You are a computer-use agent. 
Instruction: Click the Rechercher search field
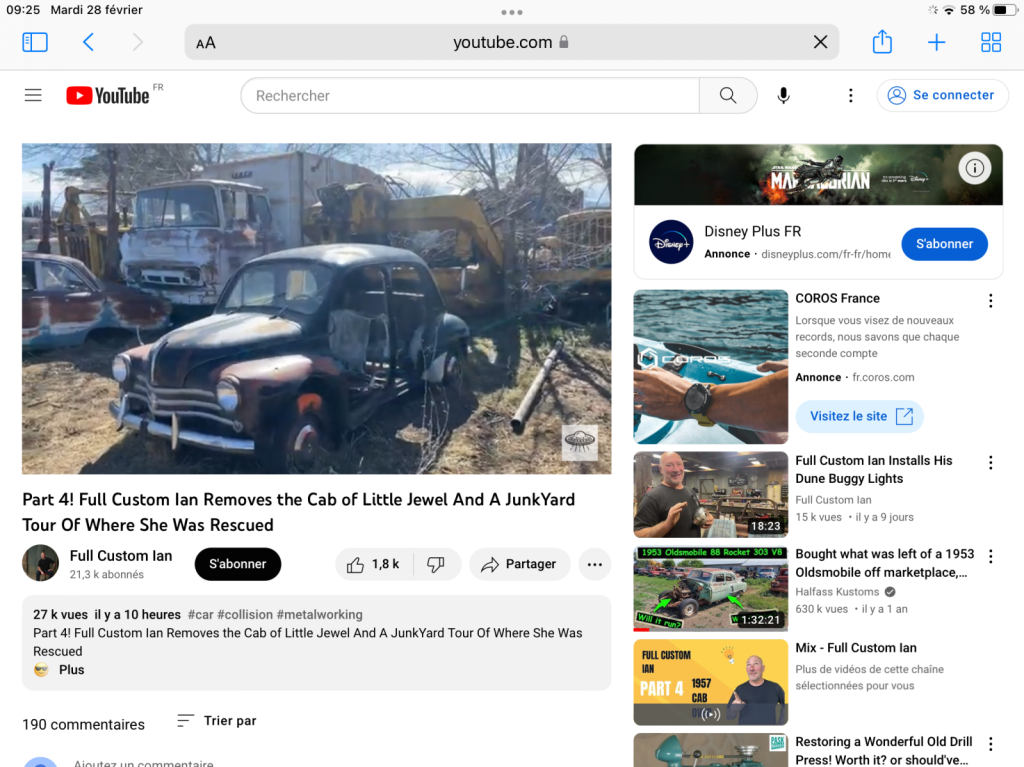pyautogui.click(x=470, y=95)
